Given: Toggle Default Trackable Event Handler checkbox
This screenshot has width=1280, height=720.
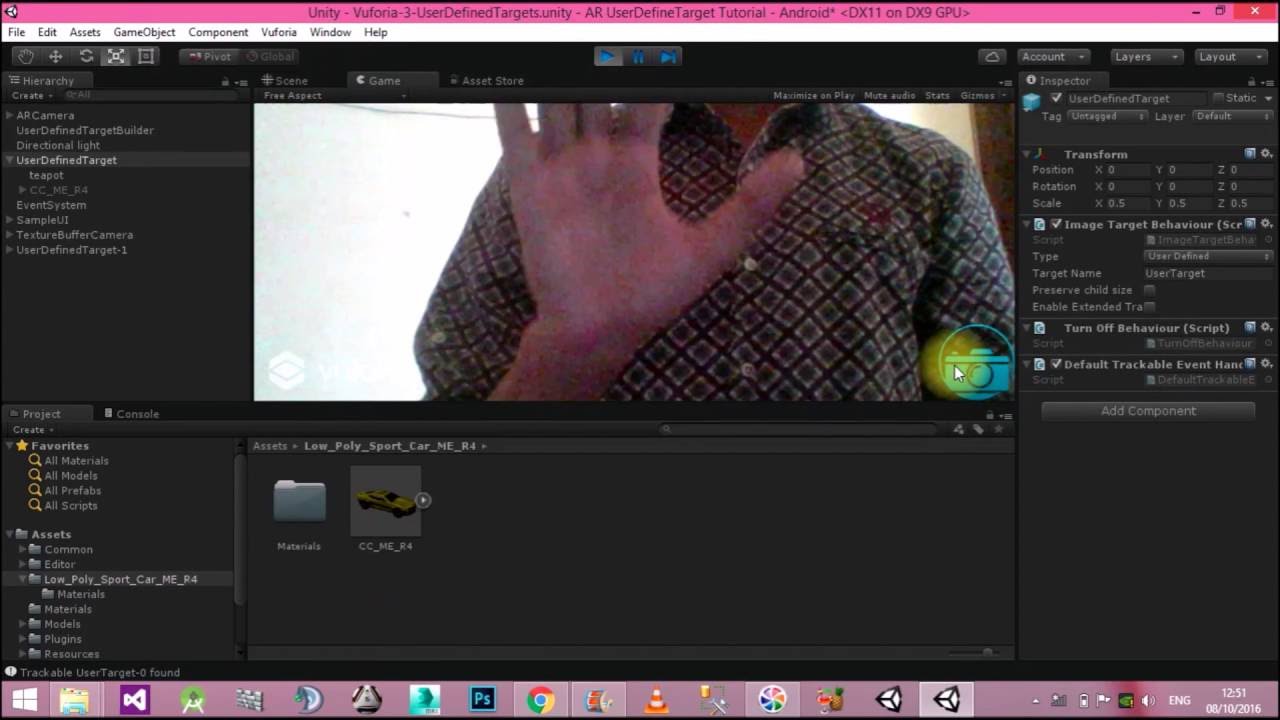Looking at the screenshot, I should pyautogui.click(x=1056, y=364).
